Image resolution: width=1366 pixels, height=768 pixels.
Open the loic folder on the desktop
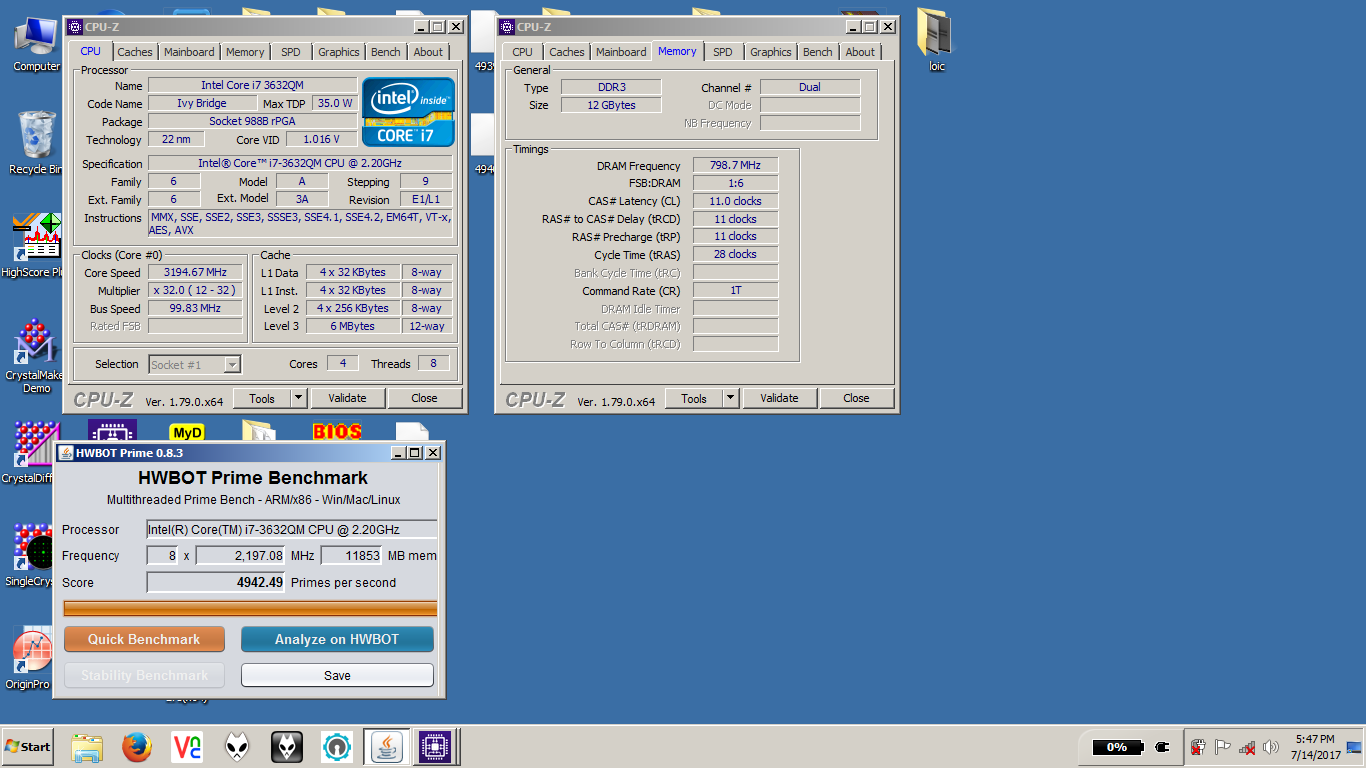936,42
